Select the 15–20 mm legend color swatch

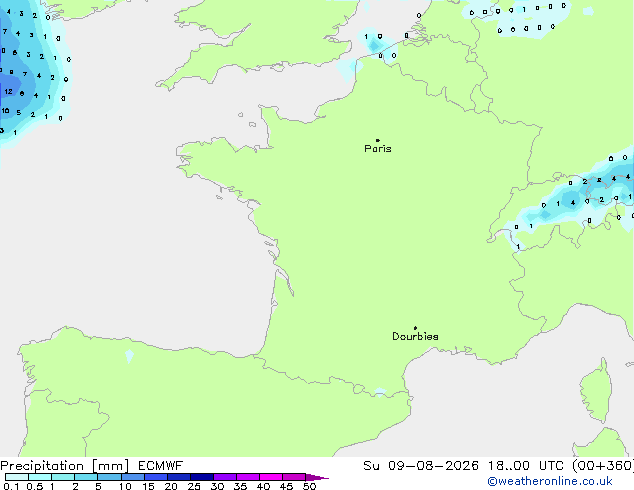click(155, 477)
